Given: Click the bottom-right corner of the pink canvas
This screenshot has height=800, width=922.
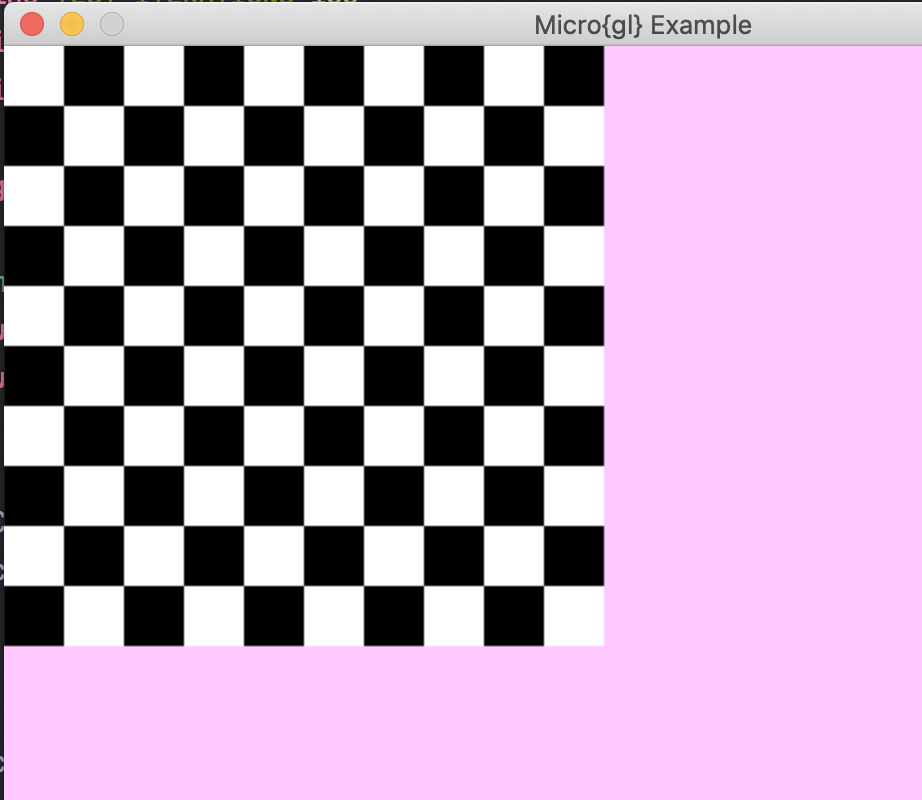Looking at the screenshot, I should 900,780.
